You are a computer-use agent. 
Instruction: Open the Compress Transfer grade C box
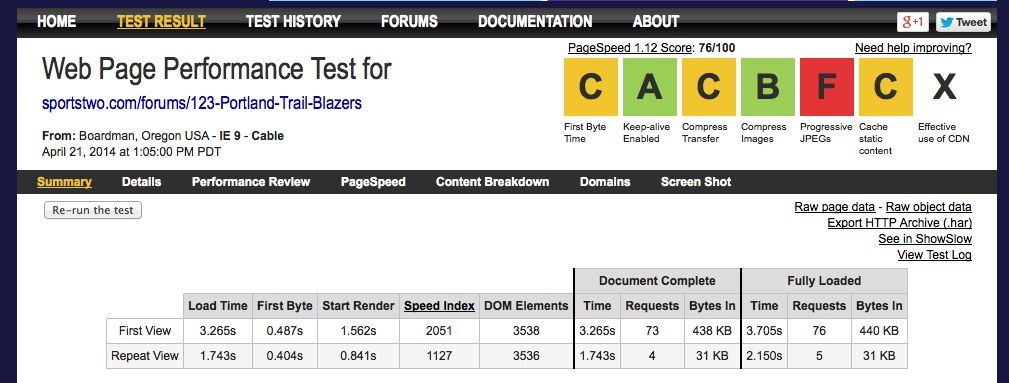[708, 86]
